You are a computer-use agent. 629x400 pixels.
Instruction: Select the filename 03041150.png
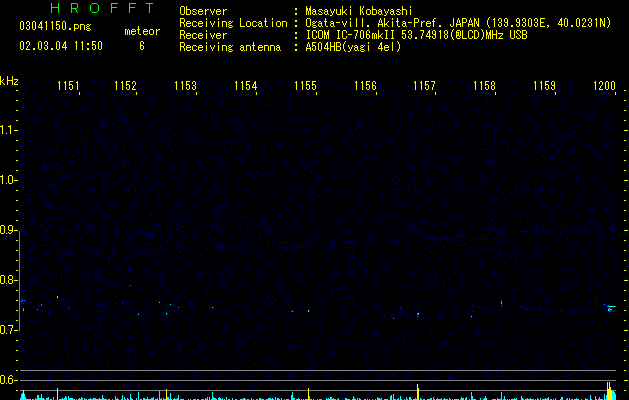[55, 26]
